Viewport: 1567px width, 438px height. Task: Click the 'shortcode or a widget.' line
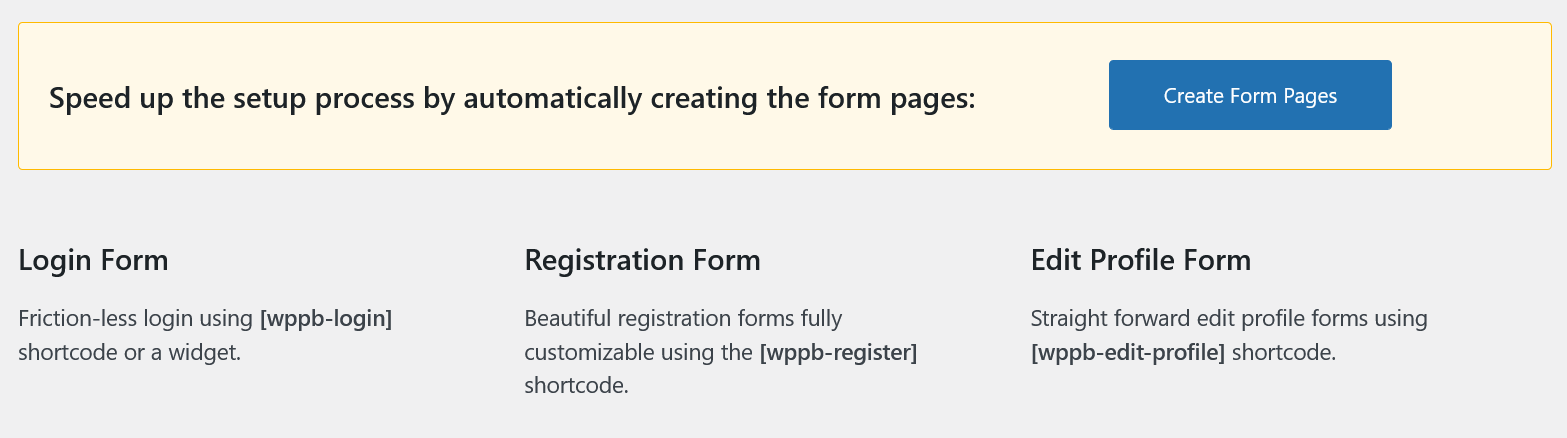point(130,352)
